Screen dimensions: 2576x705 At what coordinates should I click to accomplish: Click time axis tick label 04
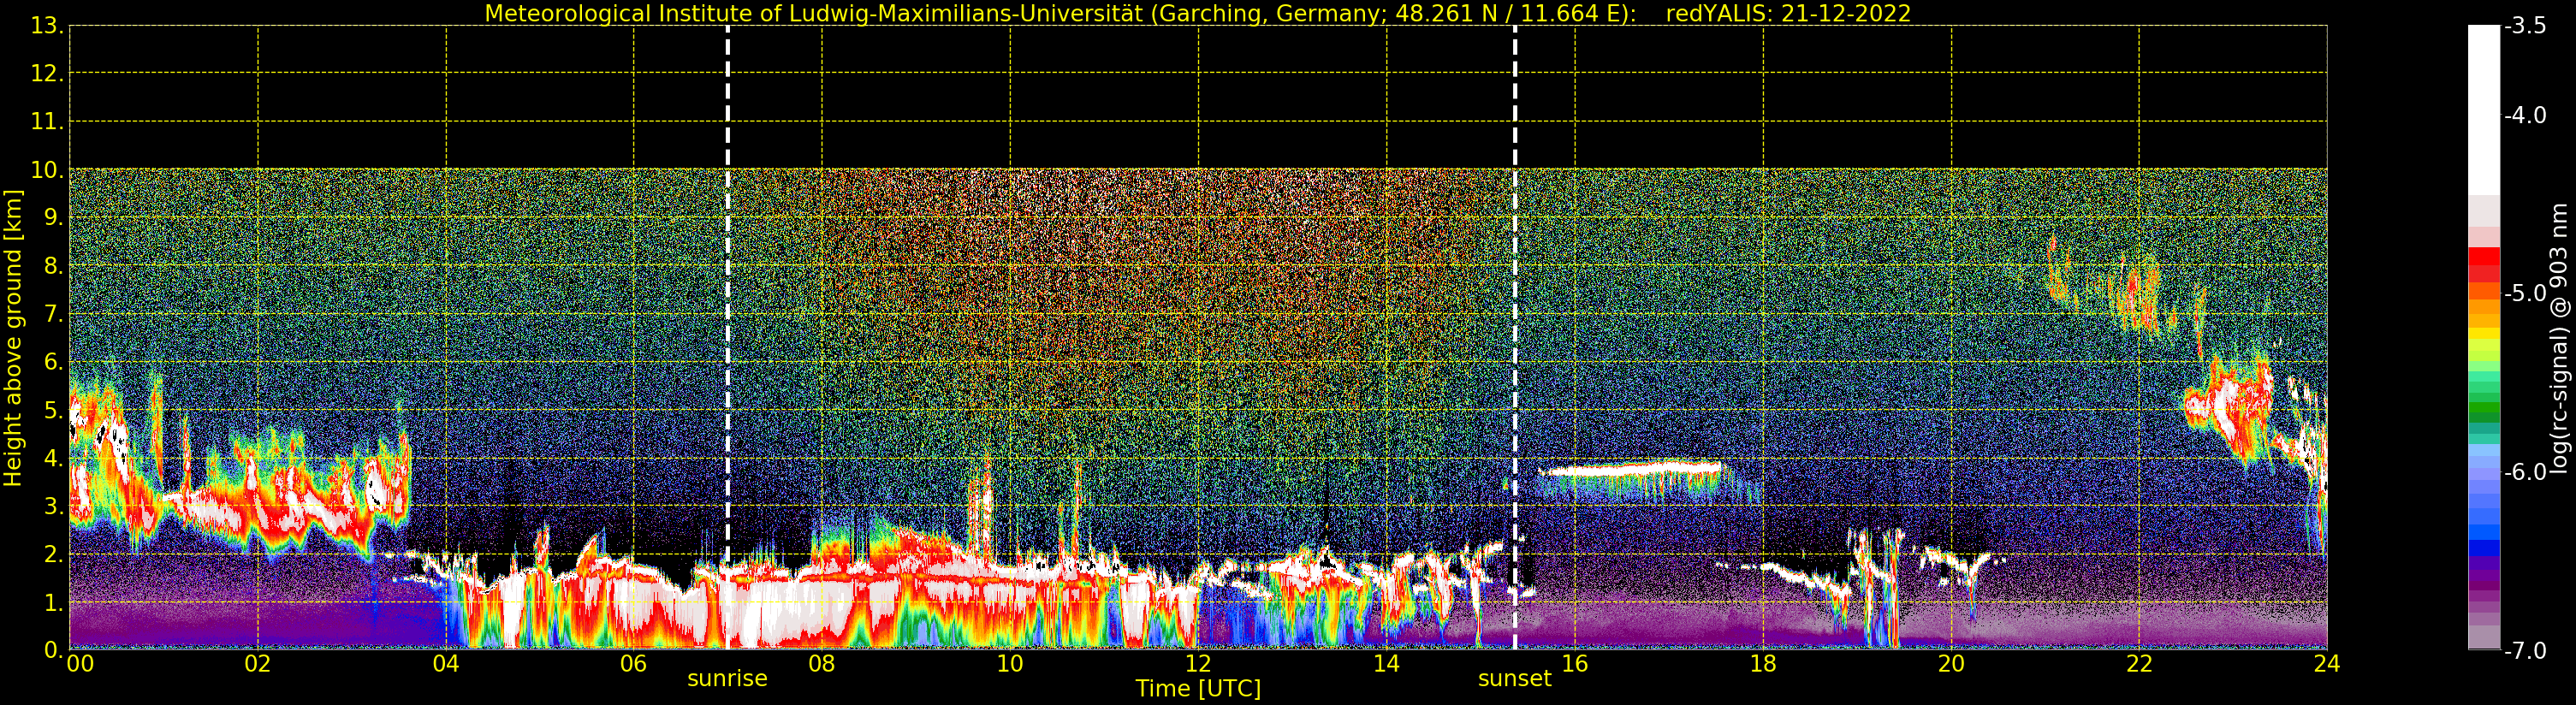(446, 664)
